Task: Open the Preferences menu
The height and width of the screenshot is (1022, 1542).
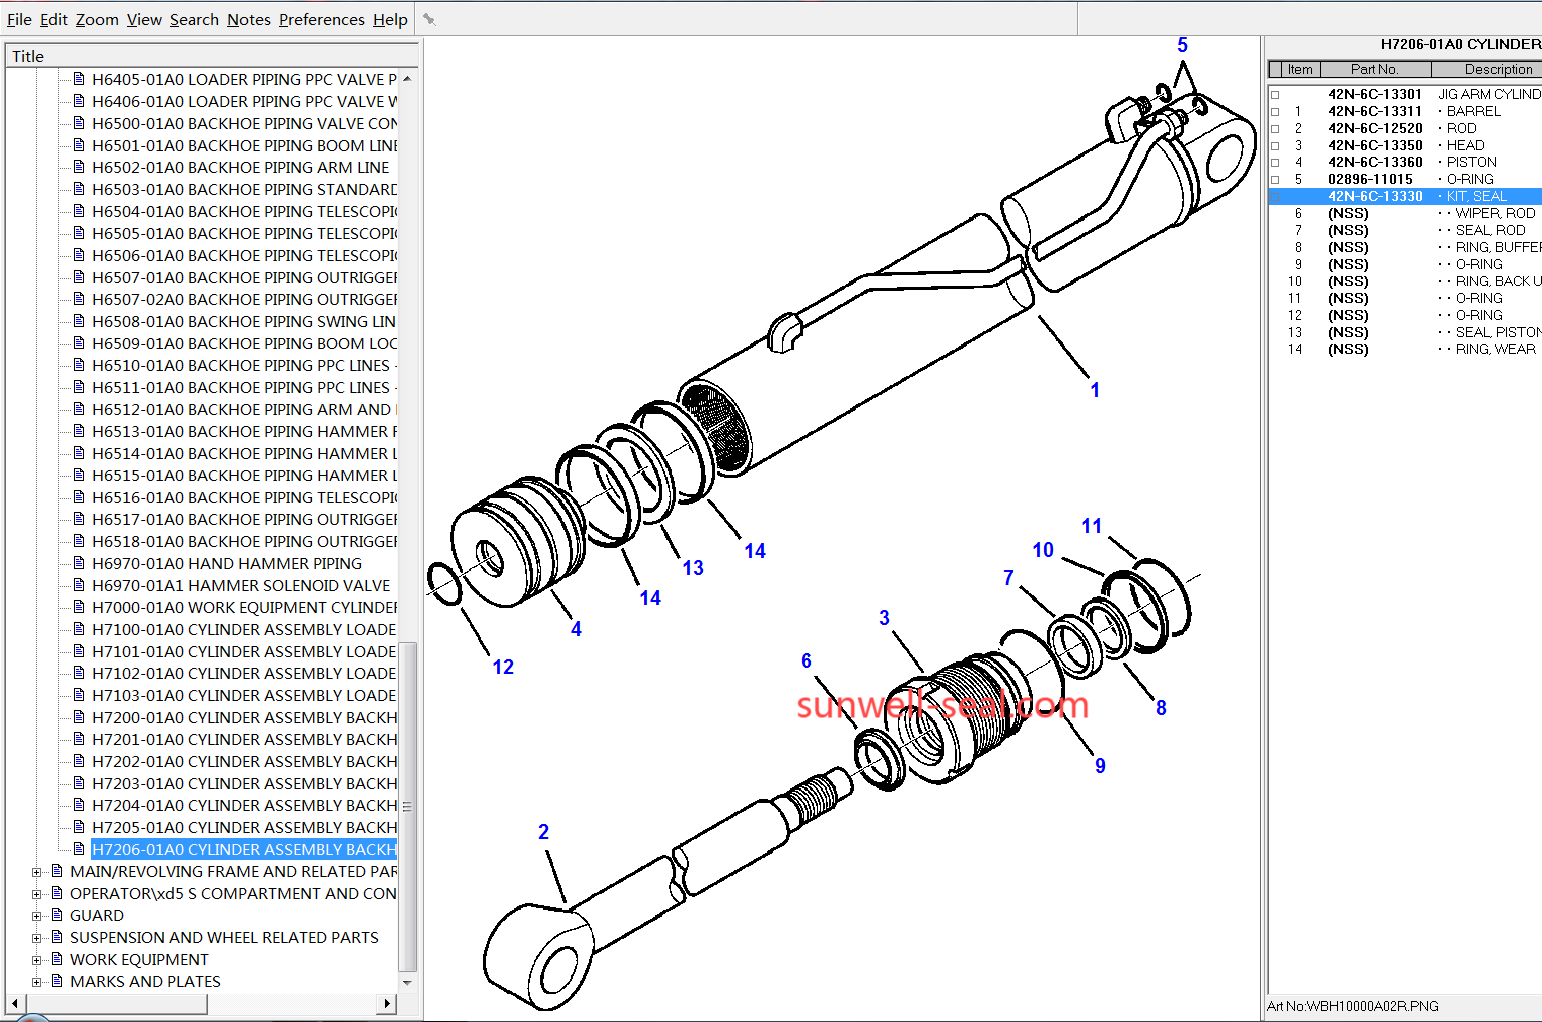Action: click(x=321, y=19)
